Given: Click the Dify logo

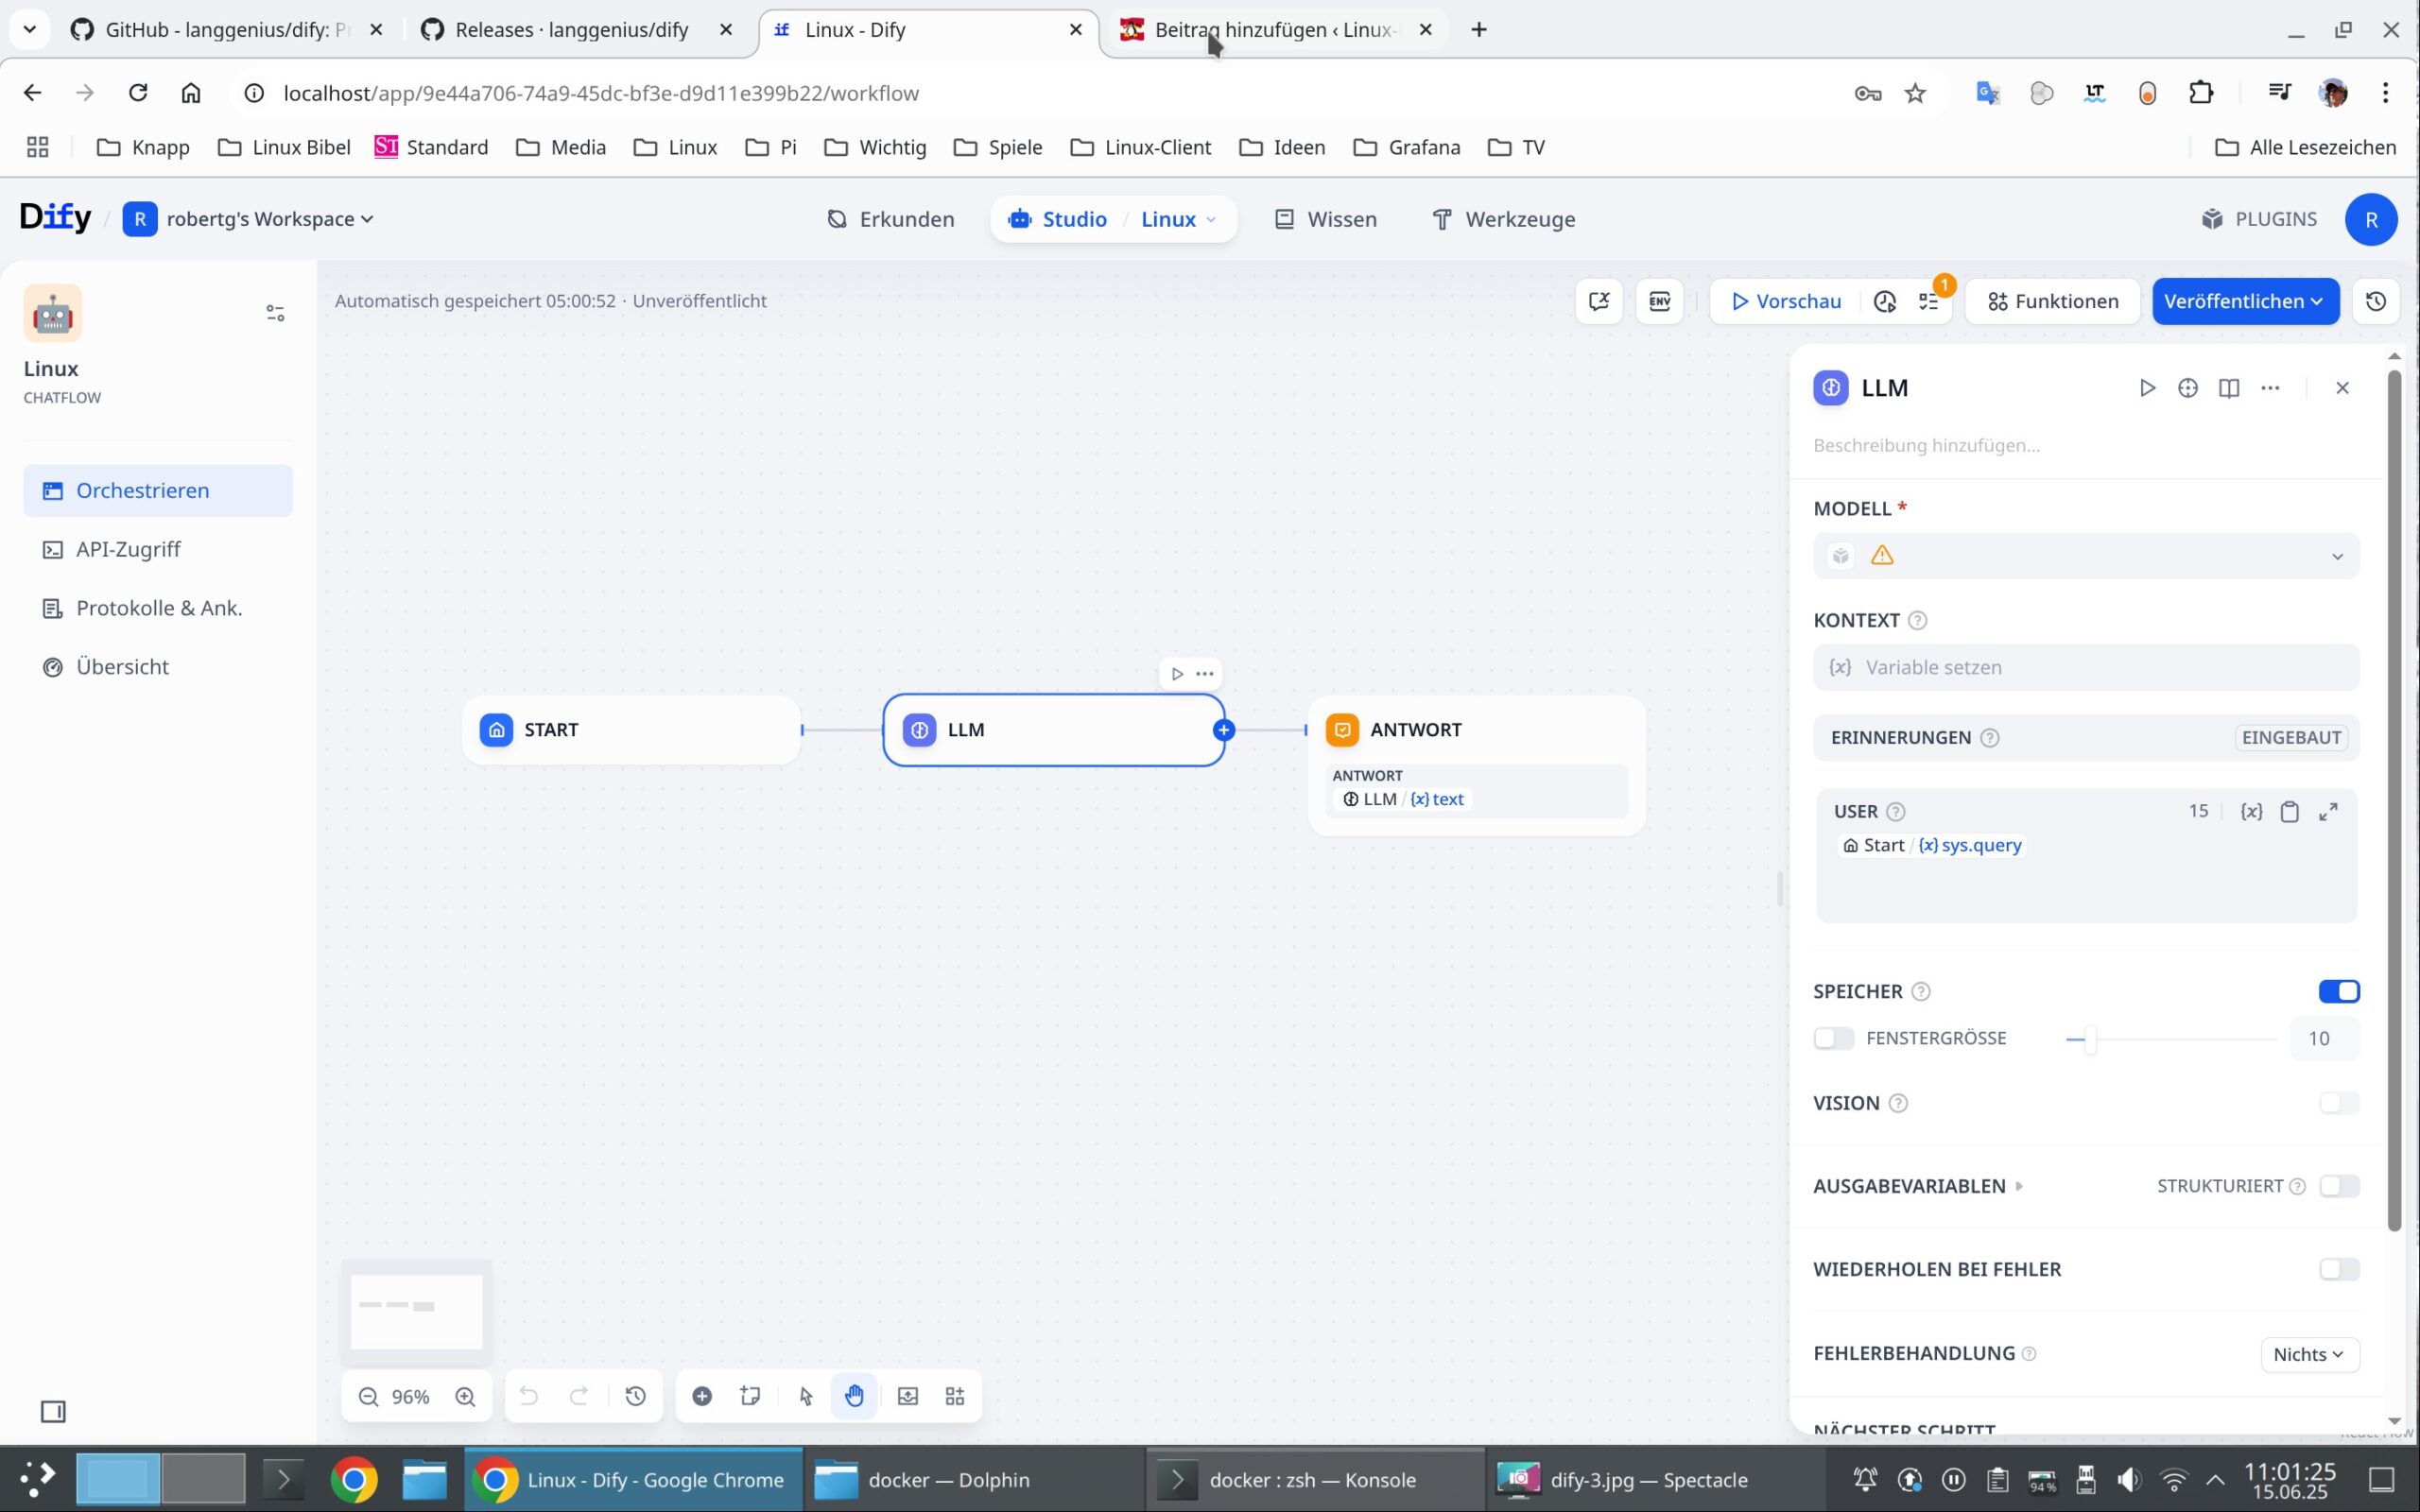Looking at the screenshot, I should click(56, 217).
